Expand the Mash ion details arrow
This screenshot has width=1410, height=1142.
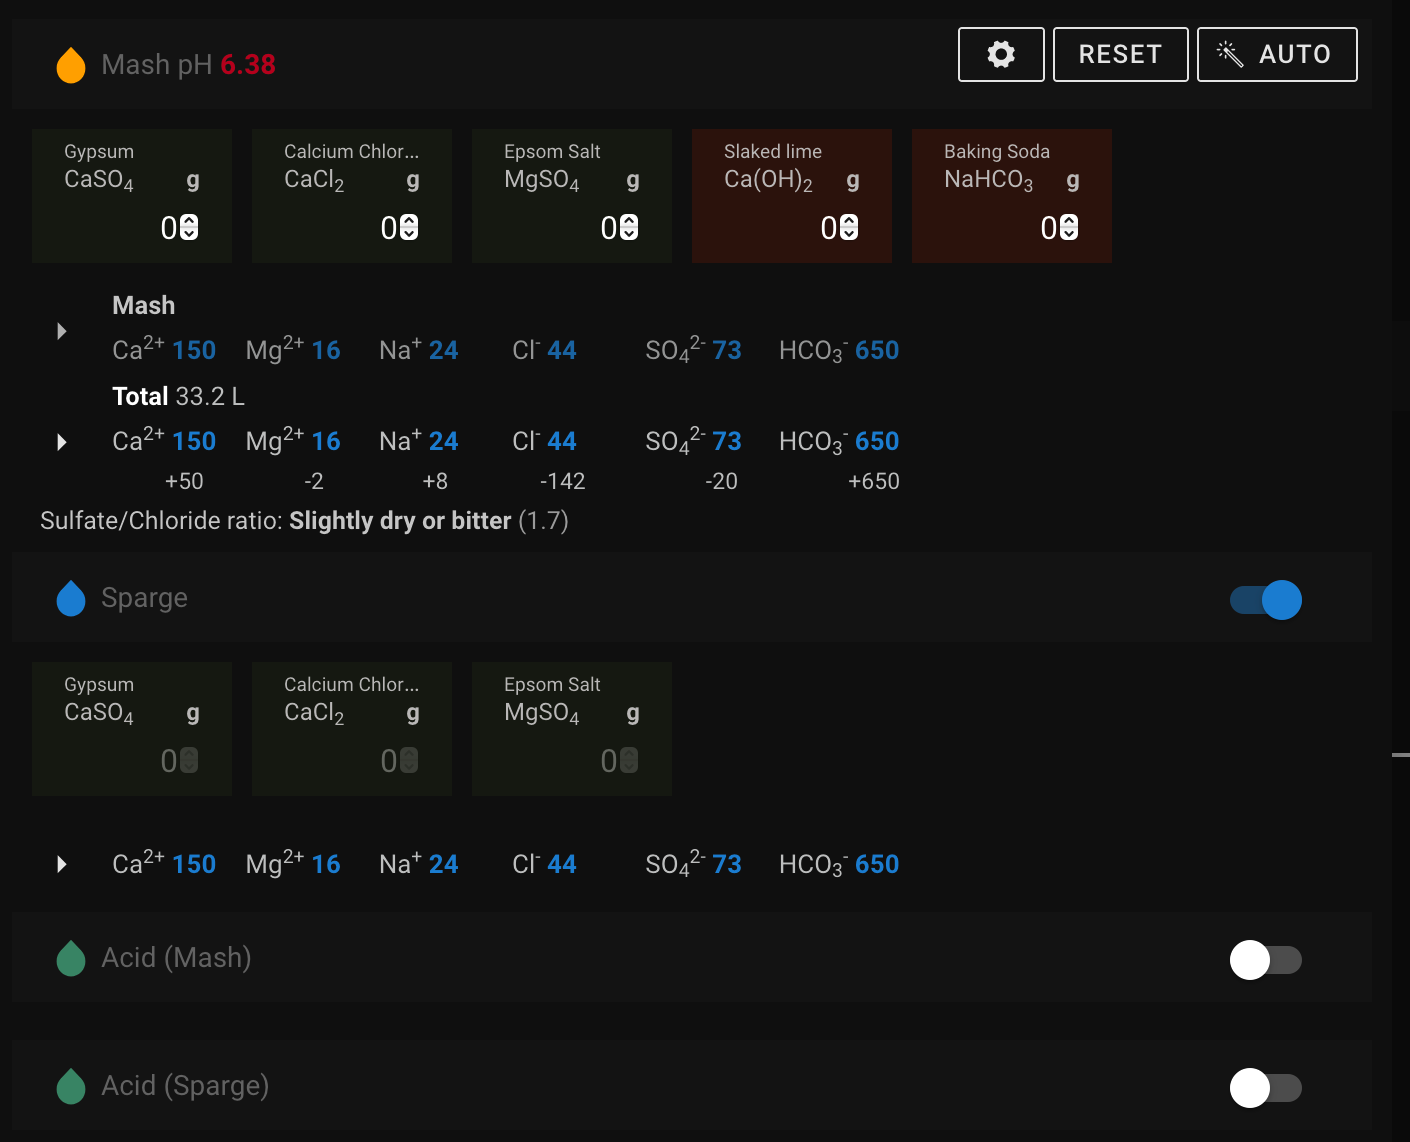click(x=62, y=331)
